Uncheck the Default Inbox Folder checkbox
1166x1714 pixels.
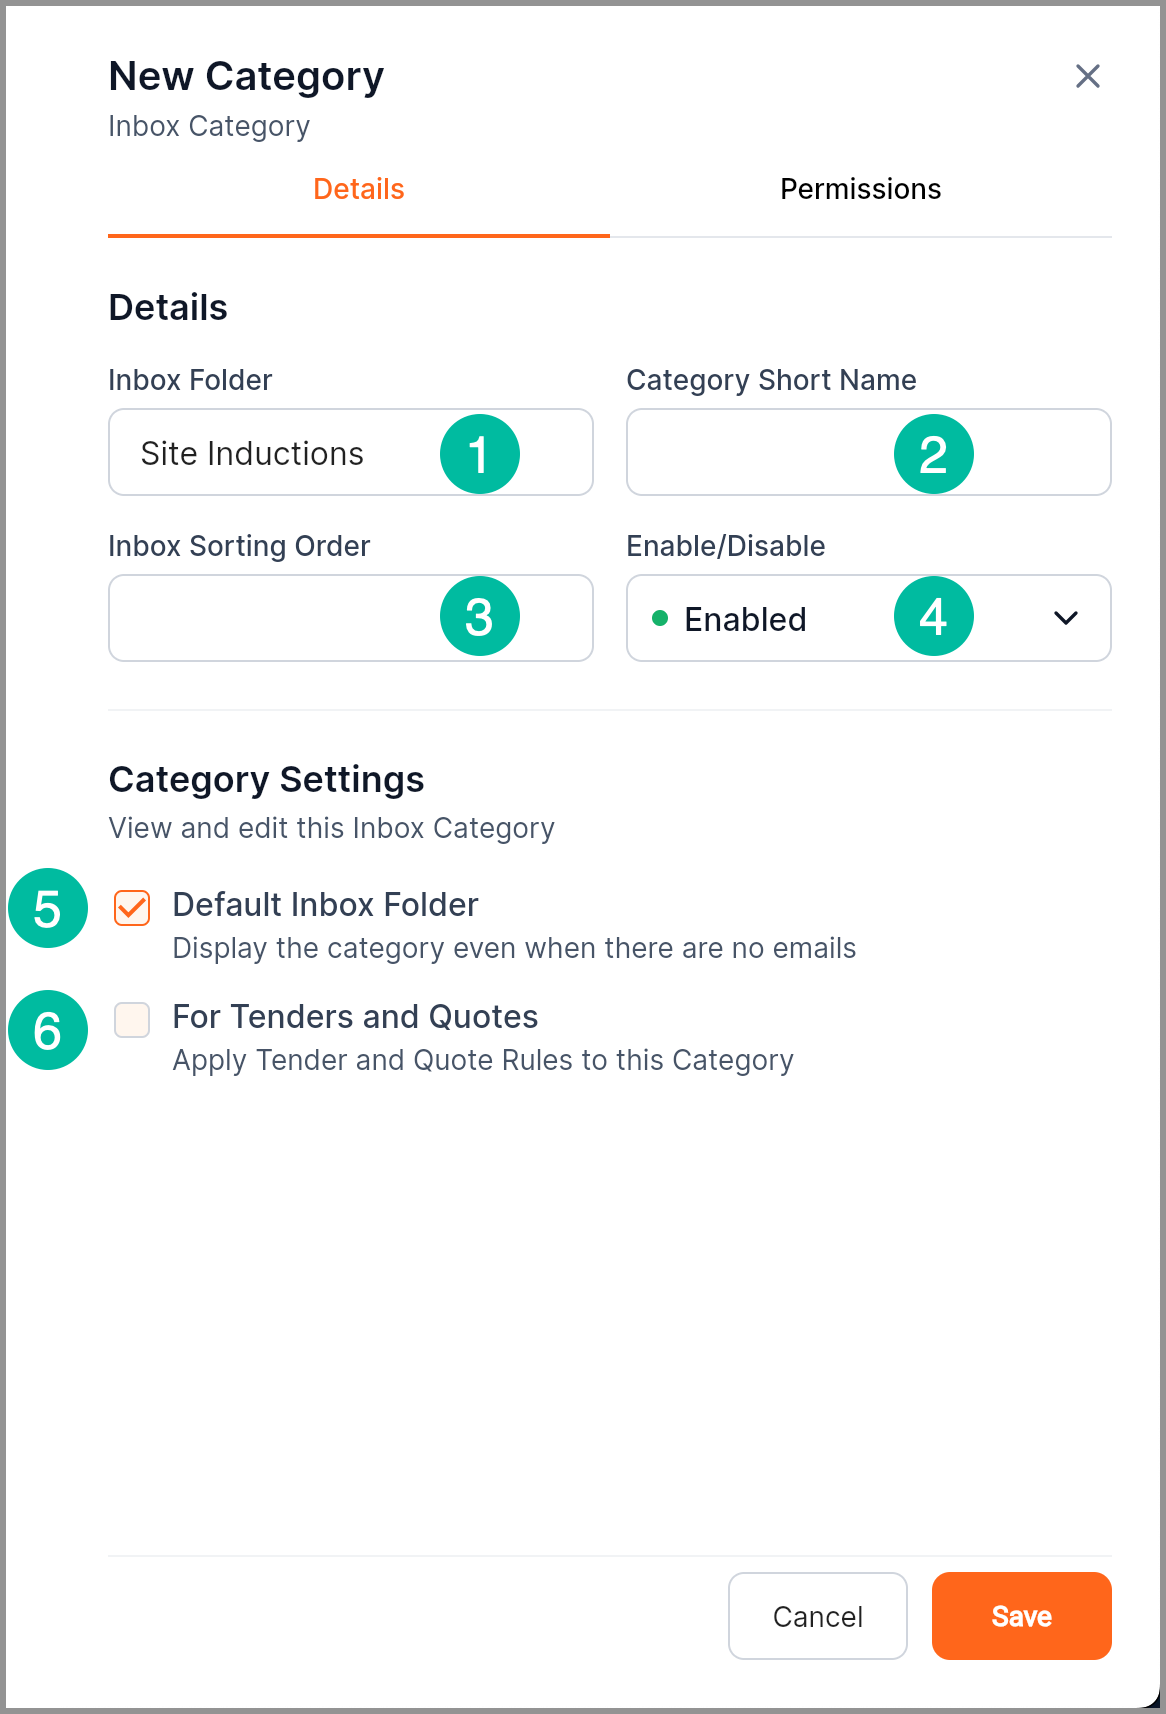click(132, 908)
